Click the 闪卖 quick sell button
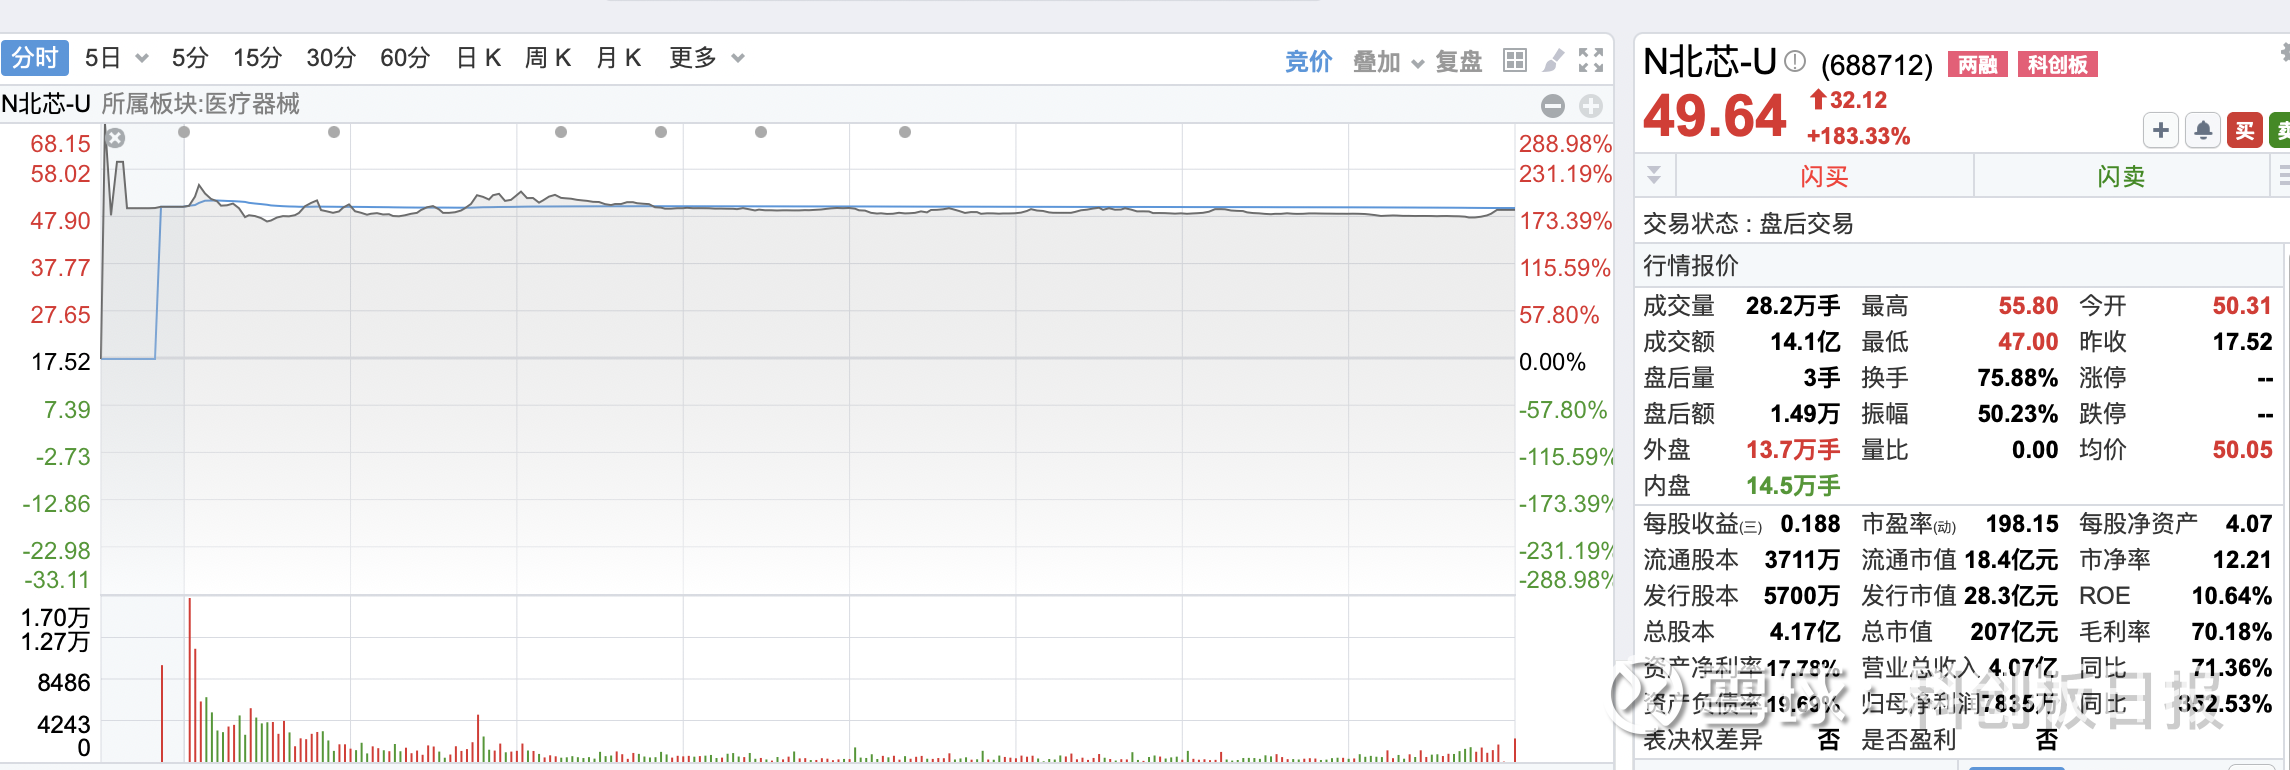Image resolution: width=2290 pixels, height=770 pixels. (x=2121, y=177)
